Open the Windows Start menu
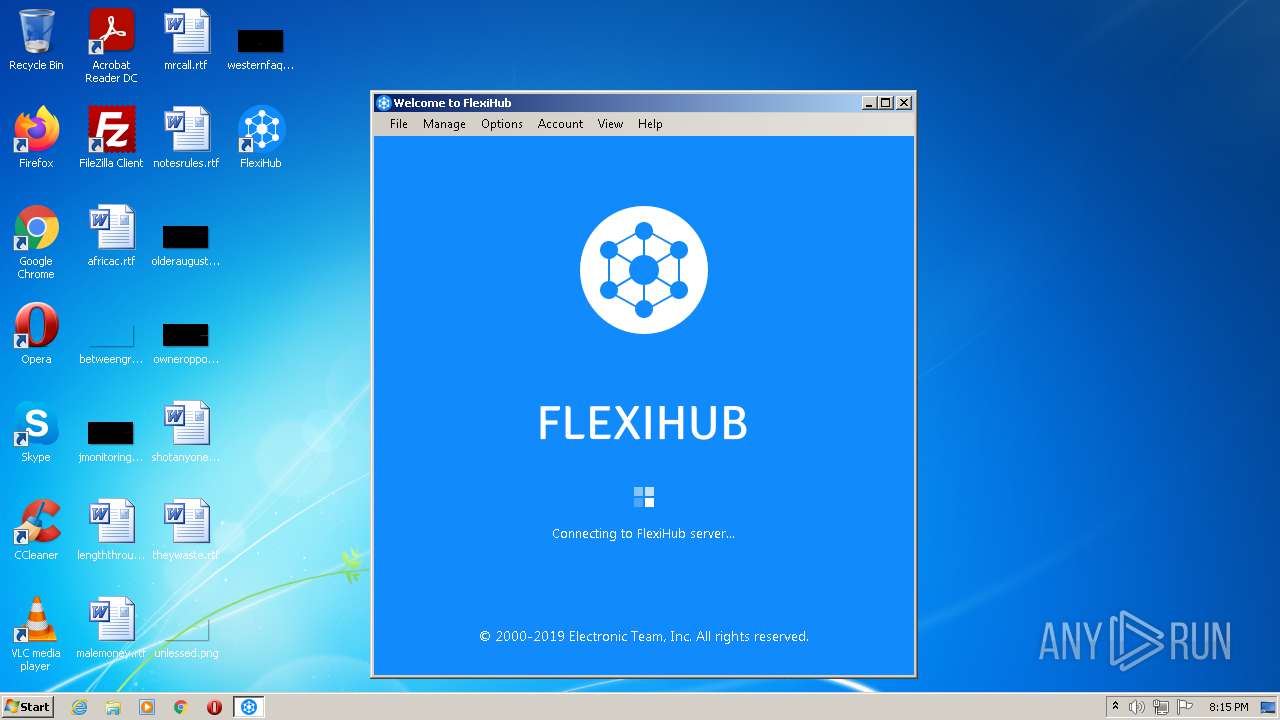 [x=27, y=707]
